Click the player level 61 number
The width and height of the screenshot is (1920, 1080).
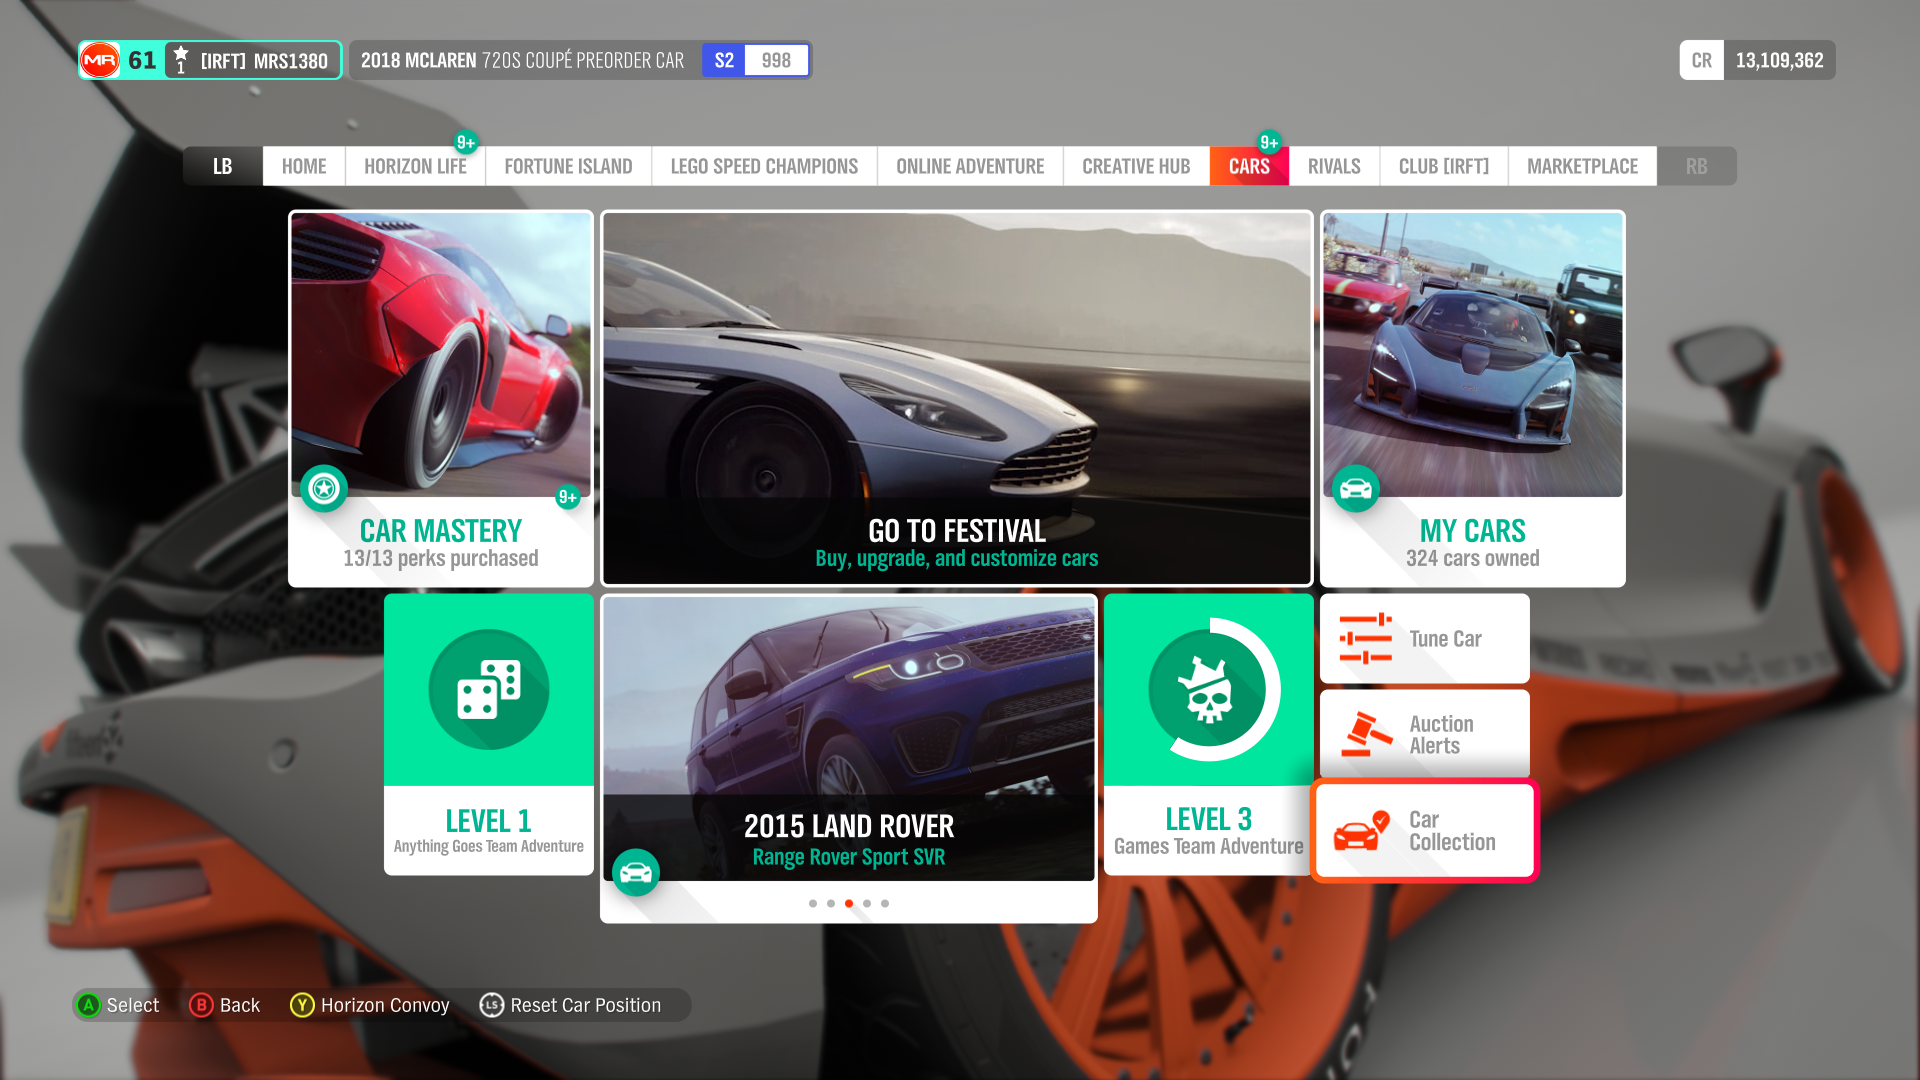pyautogui.click(x=142, y=60)
